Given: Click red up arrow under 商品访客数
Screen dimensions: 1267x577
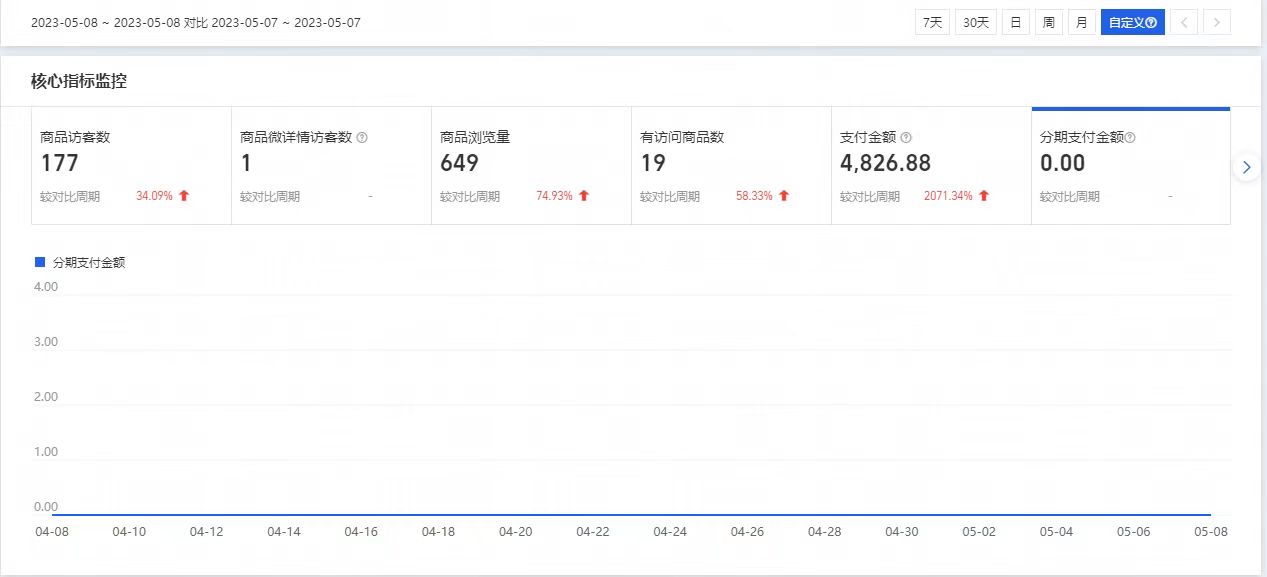Looking at the screenshot, I should pos(184,196).
